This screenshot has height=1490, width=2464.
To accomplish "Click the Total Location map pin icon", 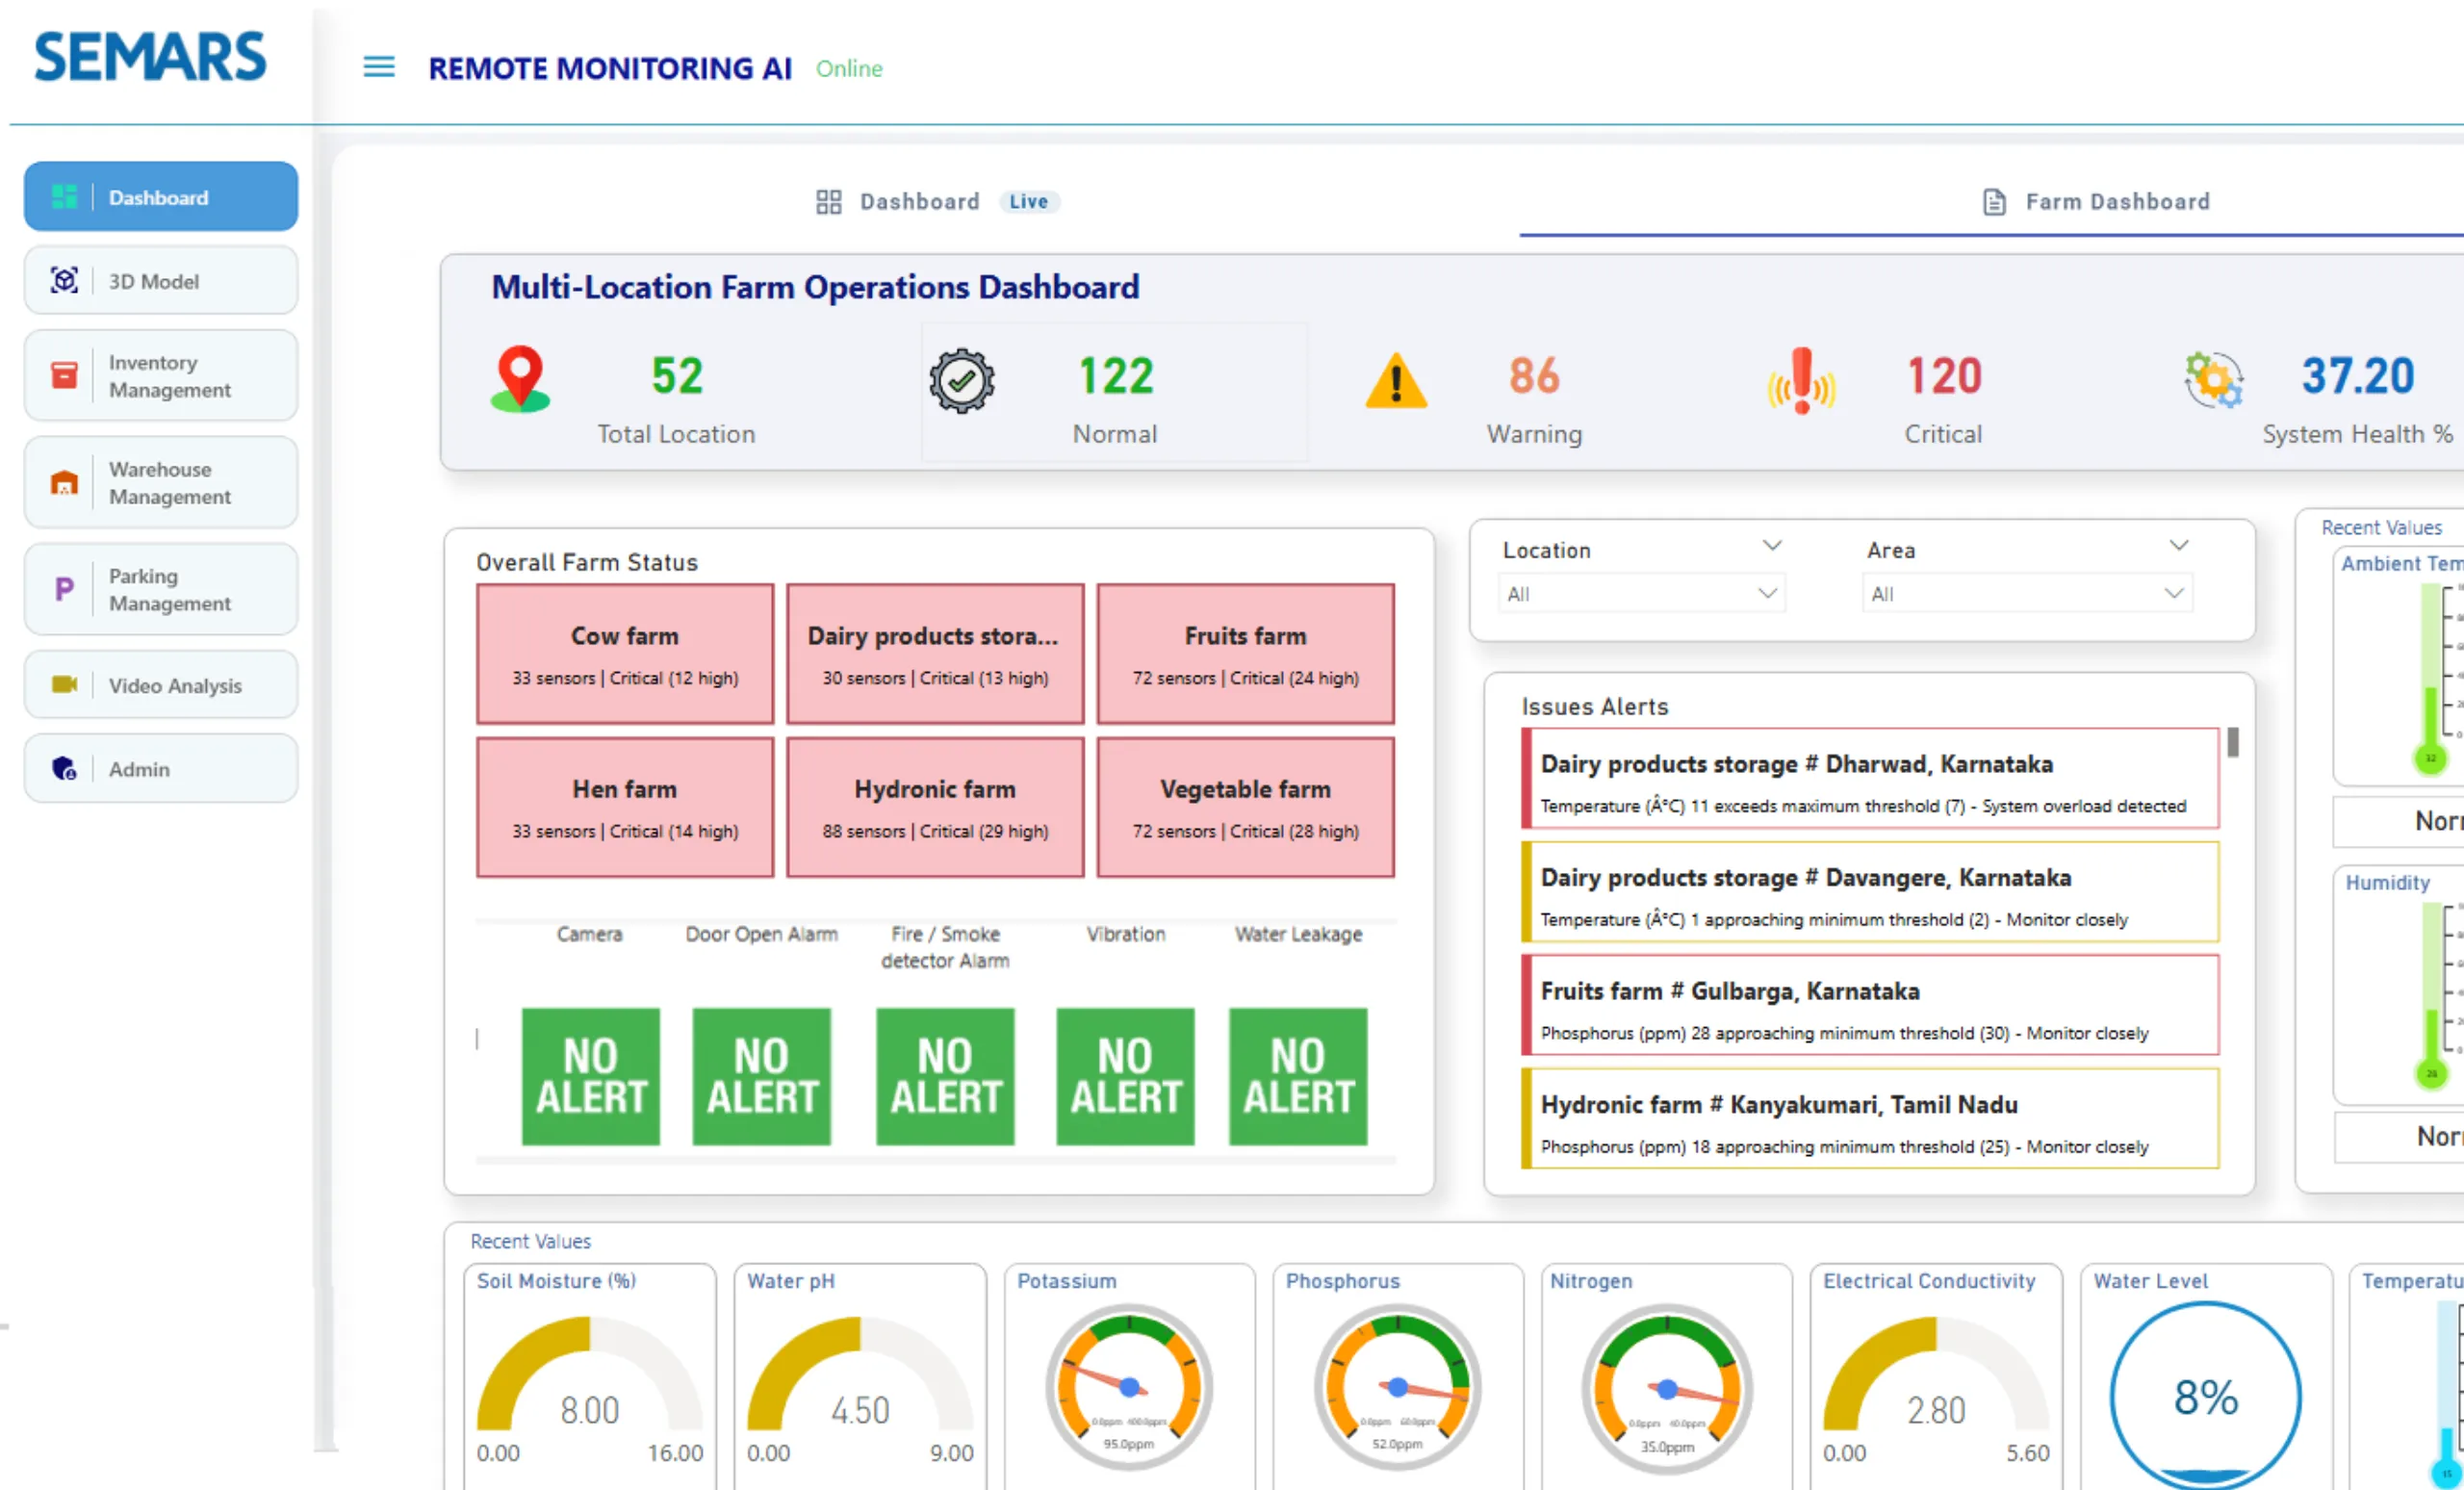I will (x=520, y=379).
